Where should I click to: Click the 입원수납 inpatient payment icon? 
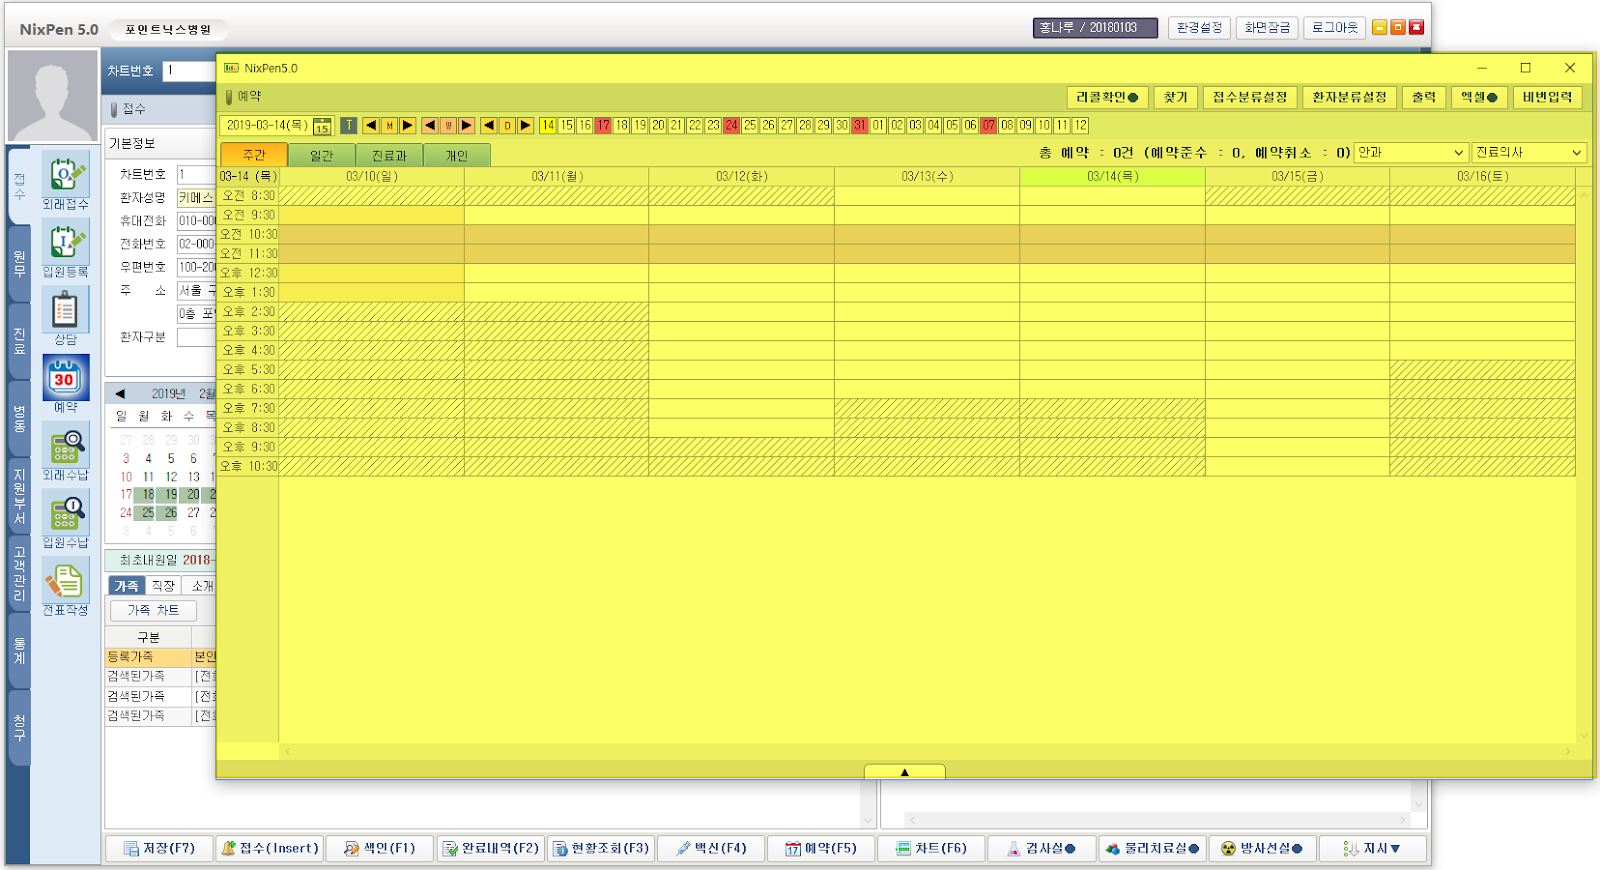65,514
